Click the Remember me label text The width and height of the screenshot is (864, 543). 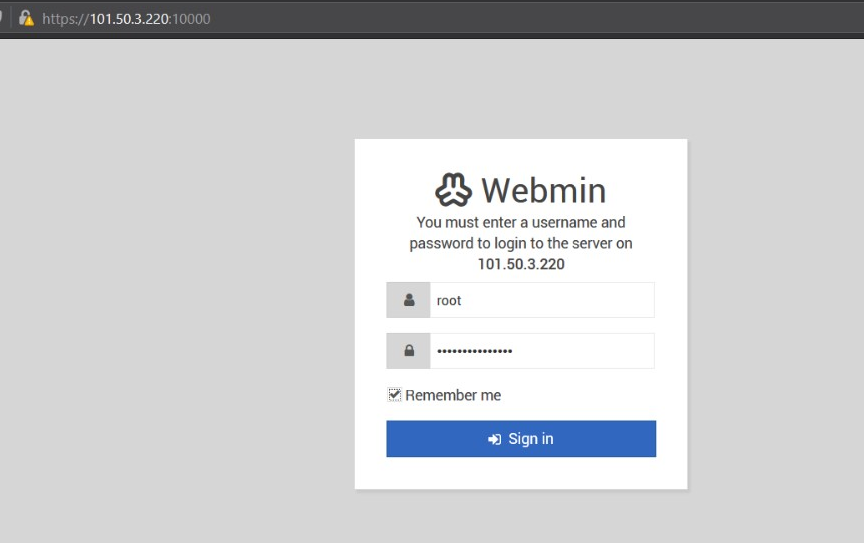point(453,395)
